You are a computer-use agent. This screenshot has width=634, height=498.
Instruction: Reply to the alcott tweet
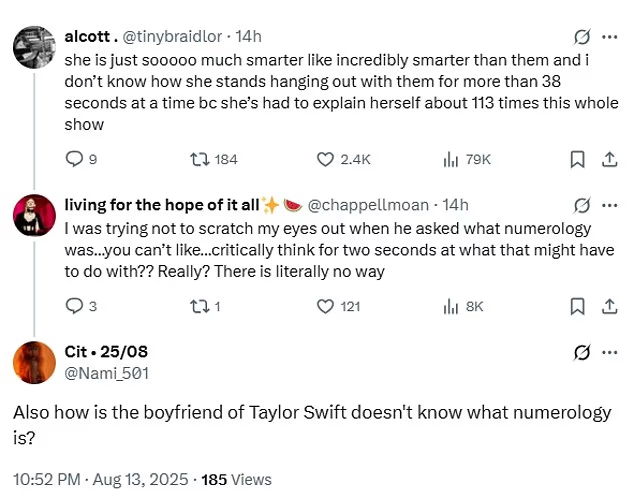click(x=74, y=159)
